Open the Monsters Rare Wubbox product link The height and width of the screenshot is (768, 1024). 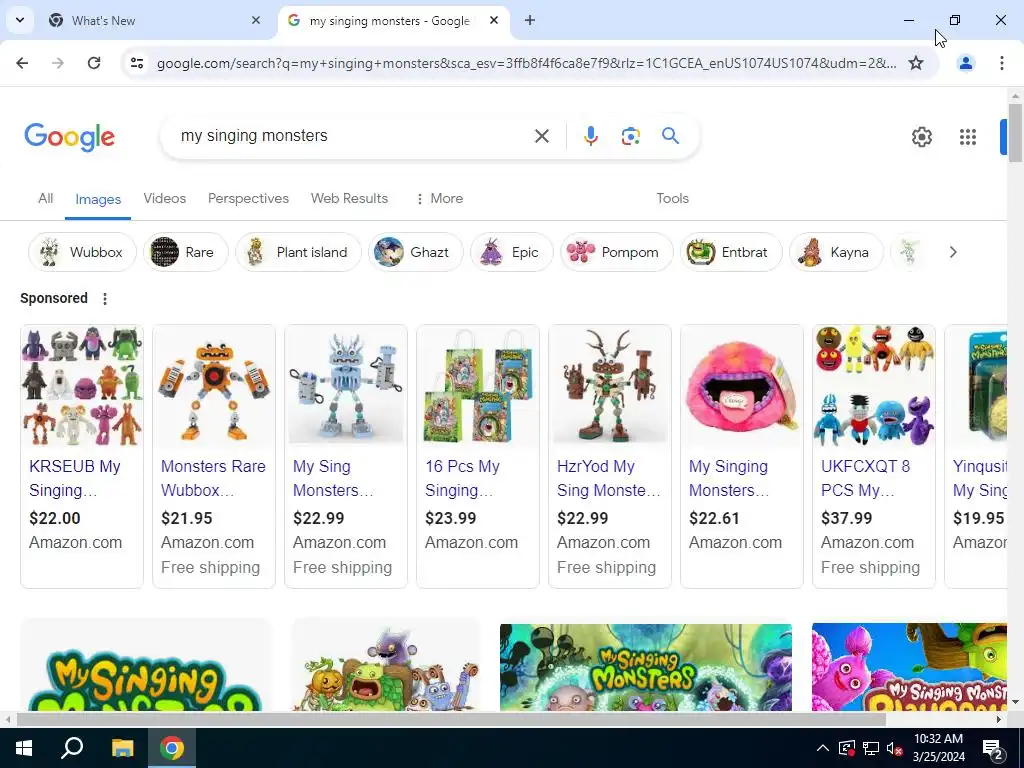tap(214, 478)
